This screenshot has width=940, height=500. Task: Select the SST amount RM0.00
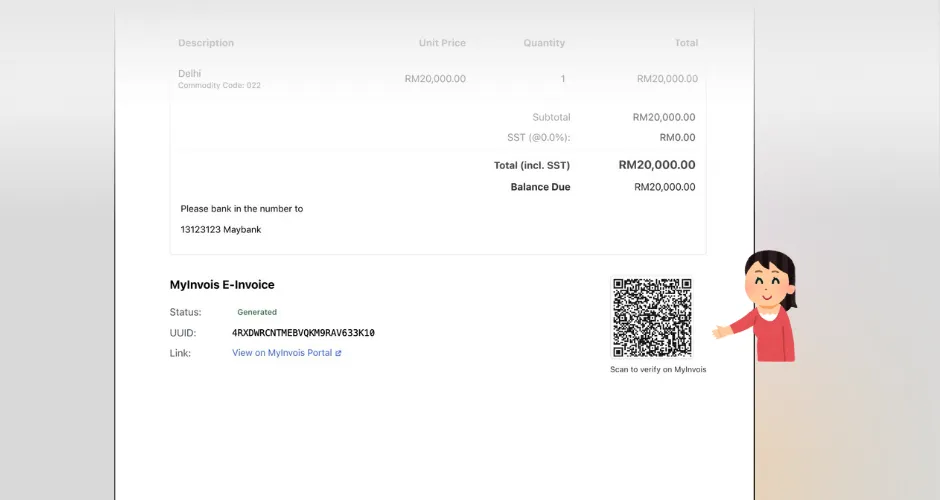[677, 137]
